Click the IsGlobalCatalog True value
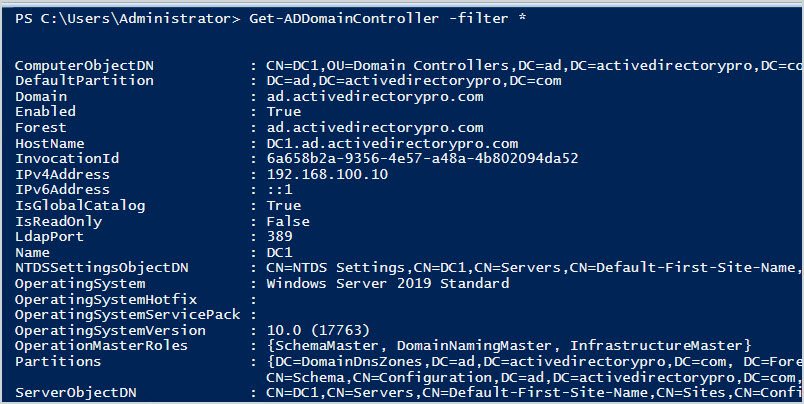Viewport: 804px width, 404px height. point(284,206)
